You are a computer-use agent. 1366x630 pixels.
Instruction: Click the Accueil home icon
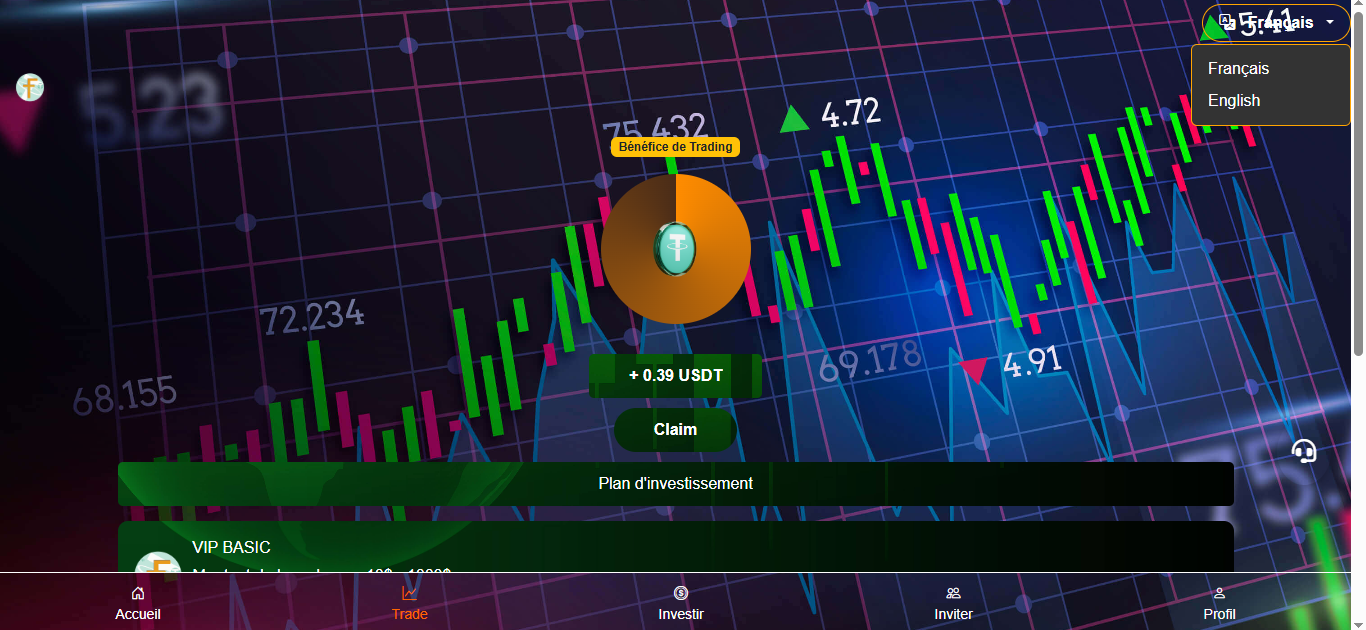[x=138, y=593]
